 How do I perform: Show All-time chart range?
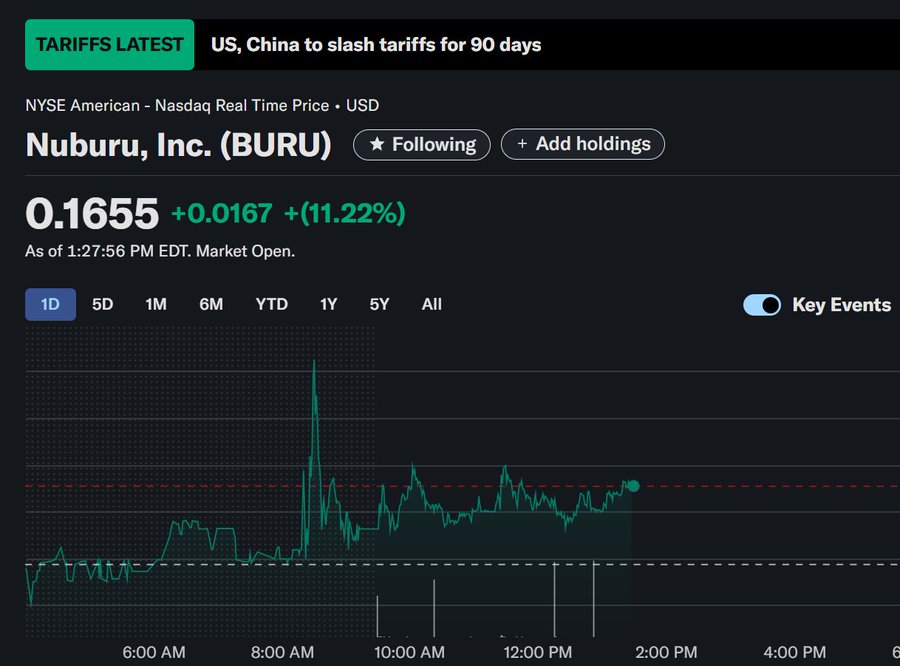(432, 304)
